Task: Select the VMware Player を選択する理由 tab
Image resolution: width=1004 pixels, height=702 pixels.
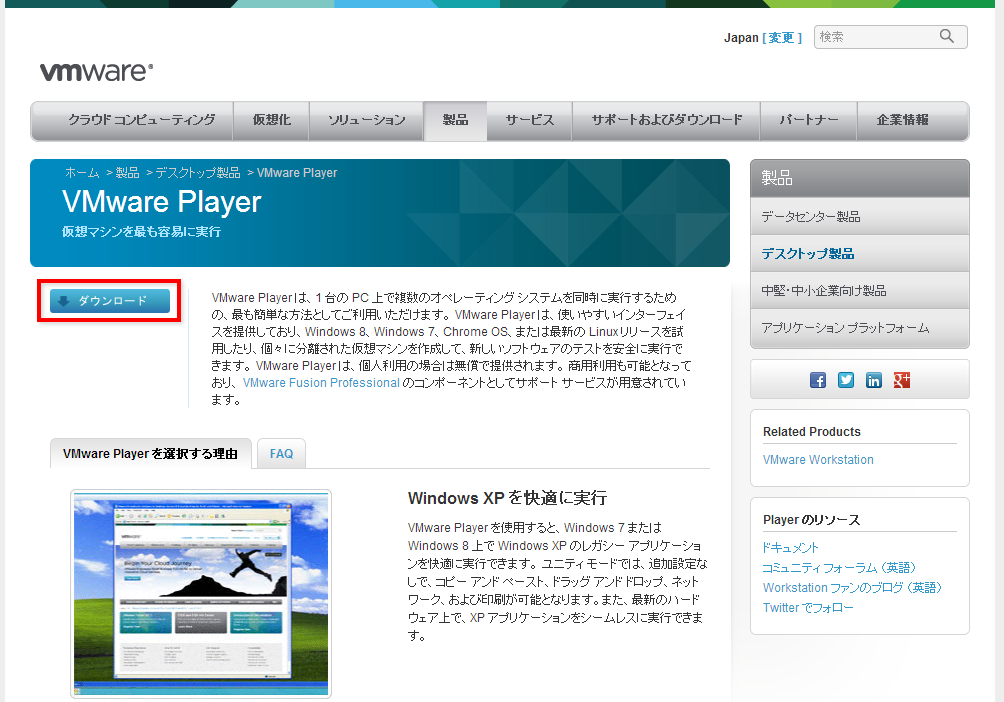Action: point(150,453)
